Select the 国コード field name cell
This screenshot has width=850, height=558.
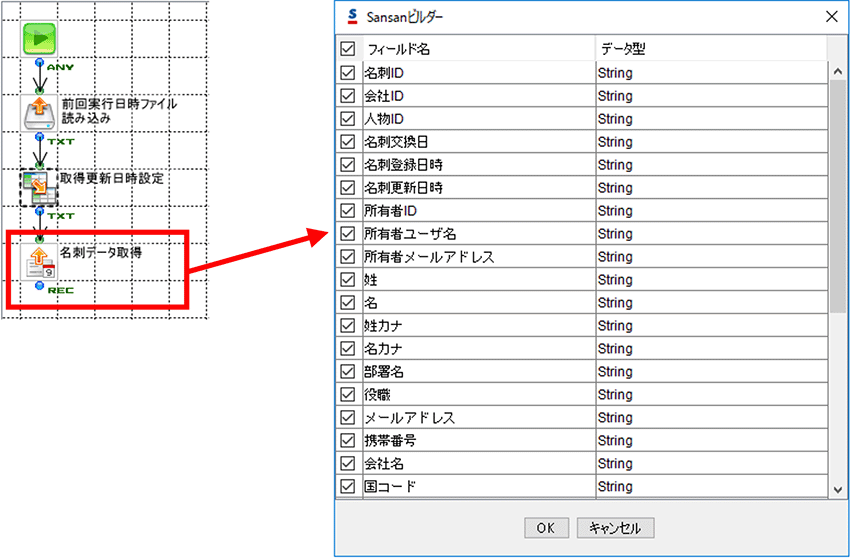click(x=479, y=486)
